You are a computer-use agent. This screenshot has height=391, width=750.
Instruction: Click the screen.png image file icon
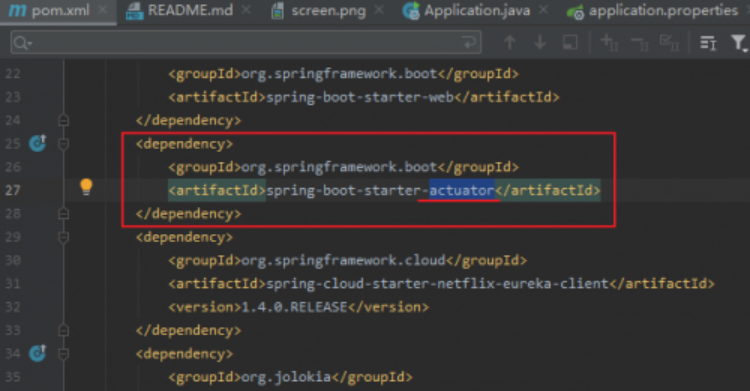277,11
